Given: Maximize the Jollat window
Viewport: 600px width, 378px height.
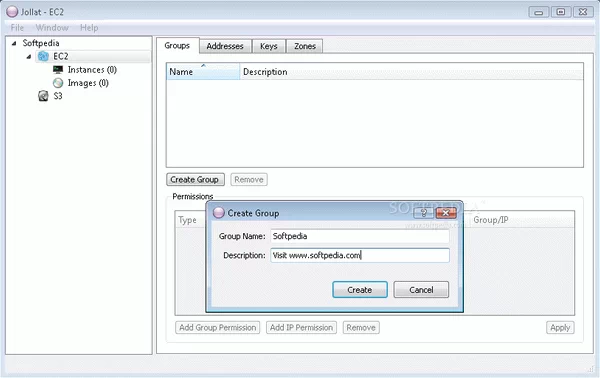Looking at the screenshot, I should click(x=561, y=12).
